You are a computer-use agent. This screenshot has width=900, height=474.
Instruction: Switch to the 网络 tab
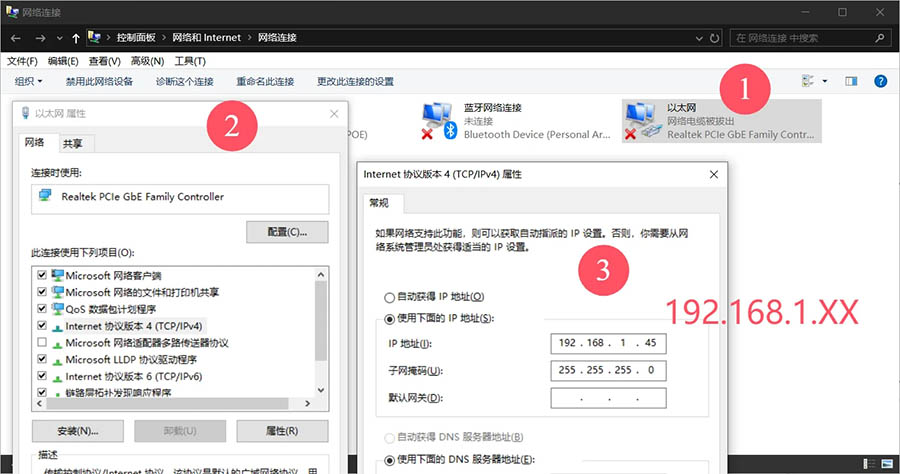(34, 142)
